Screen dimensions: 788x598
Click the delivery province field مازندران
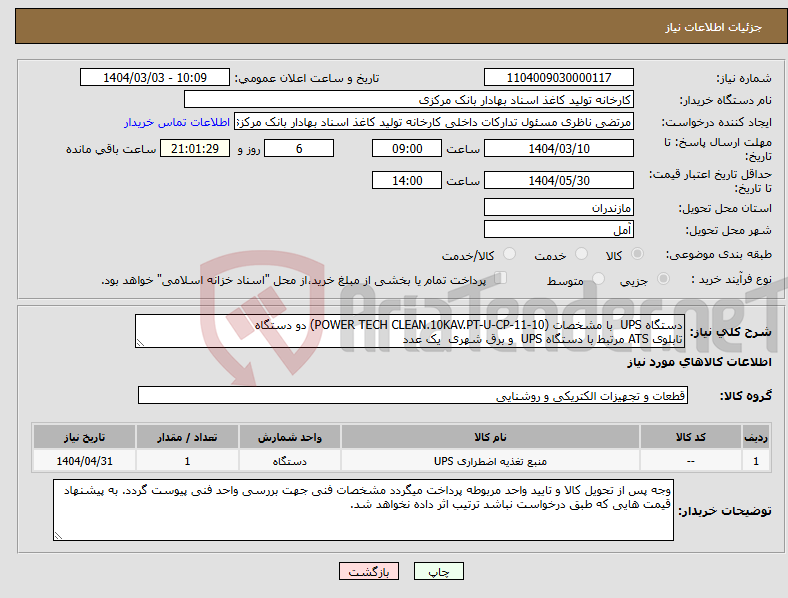coord(559,207)
